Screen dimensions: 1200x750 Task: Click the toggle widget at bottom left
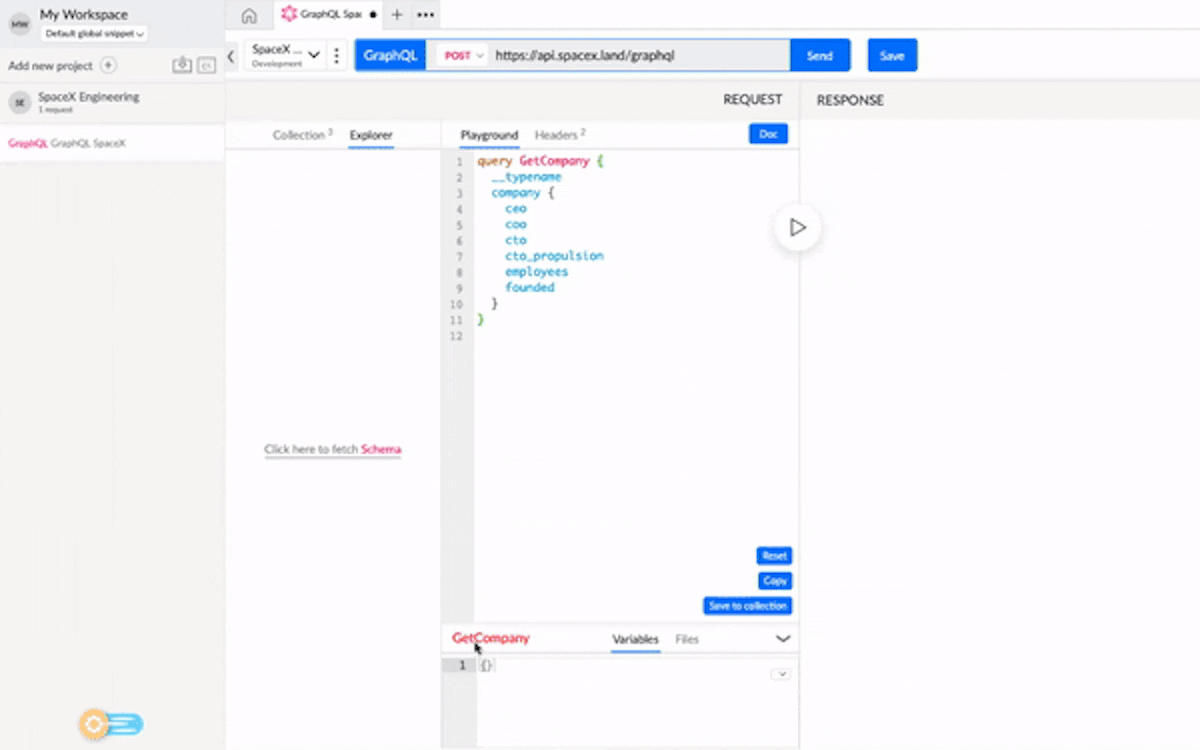(112, 724)
